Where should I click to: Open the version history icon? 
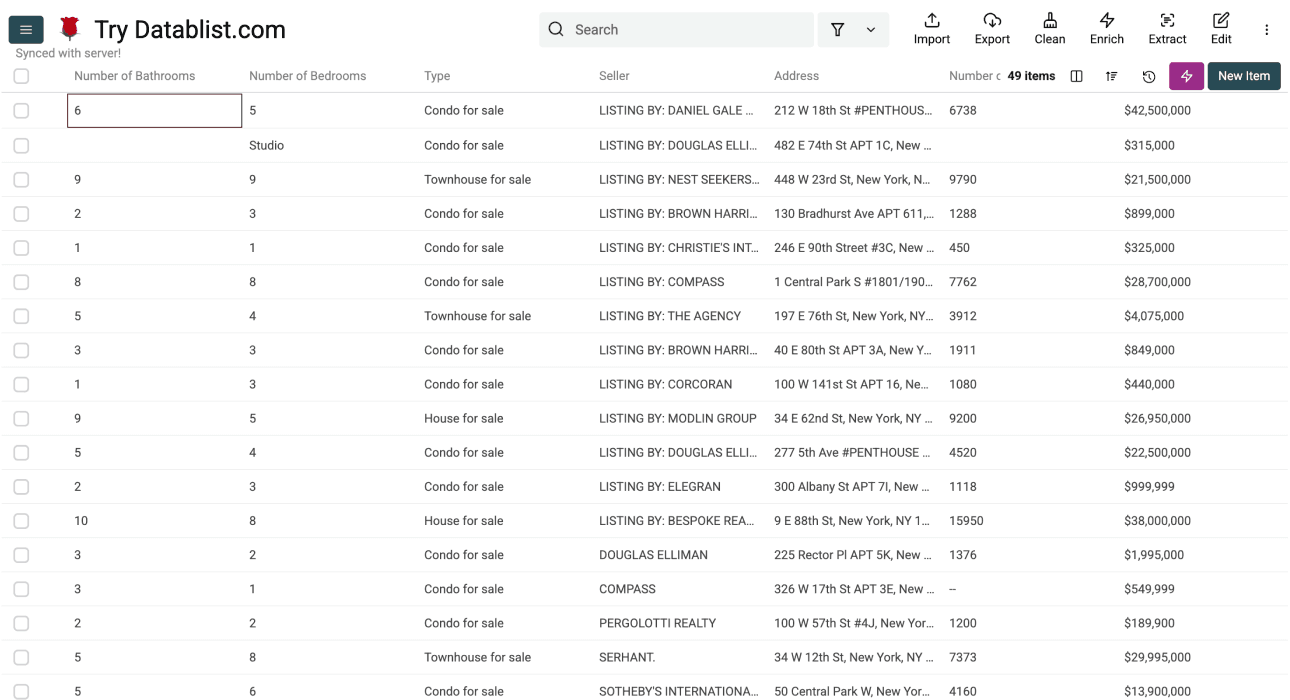pyautogui.click(x=1149, y=76)
